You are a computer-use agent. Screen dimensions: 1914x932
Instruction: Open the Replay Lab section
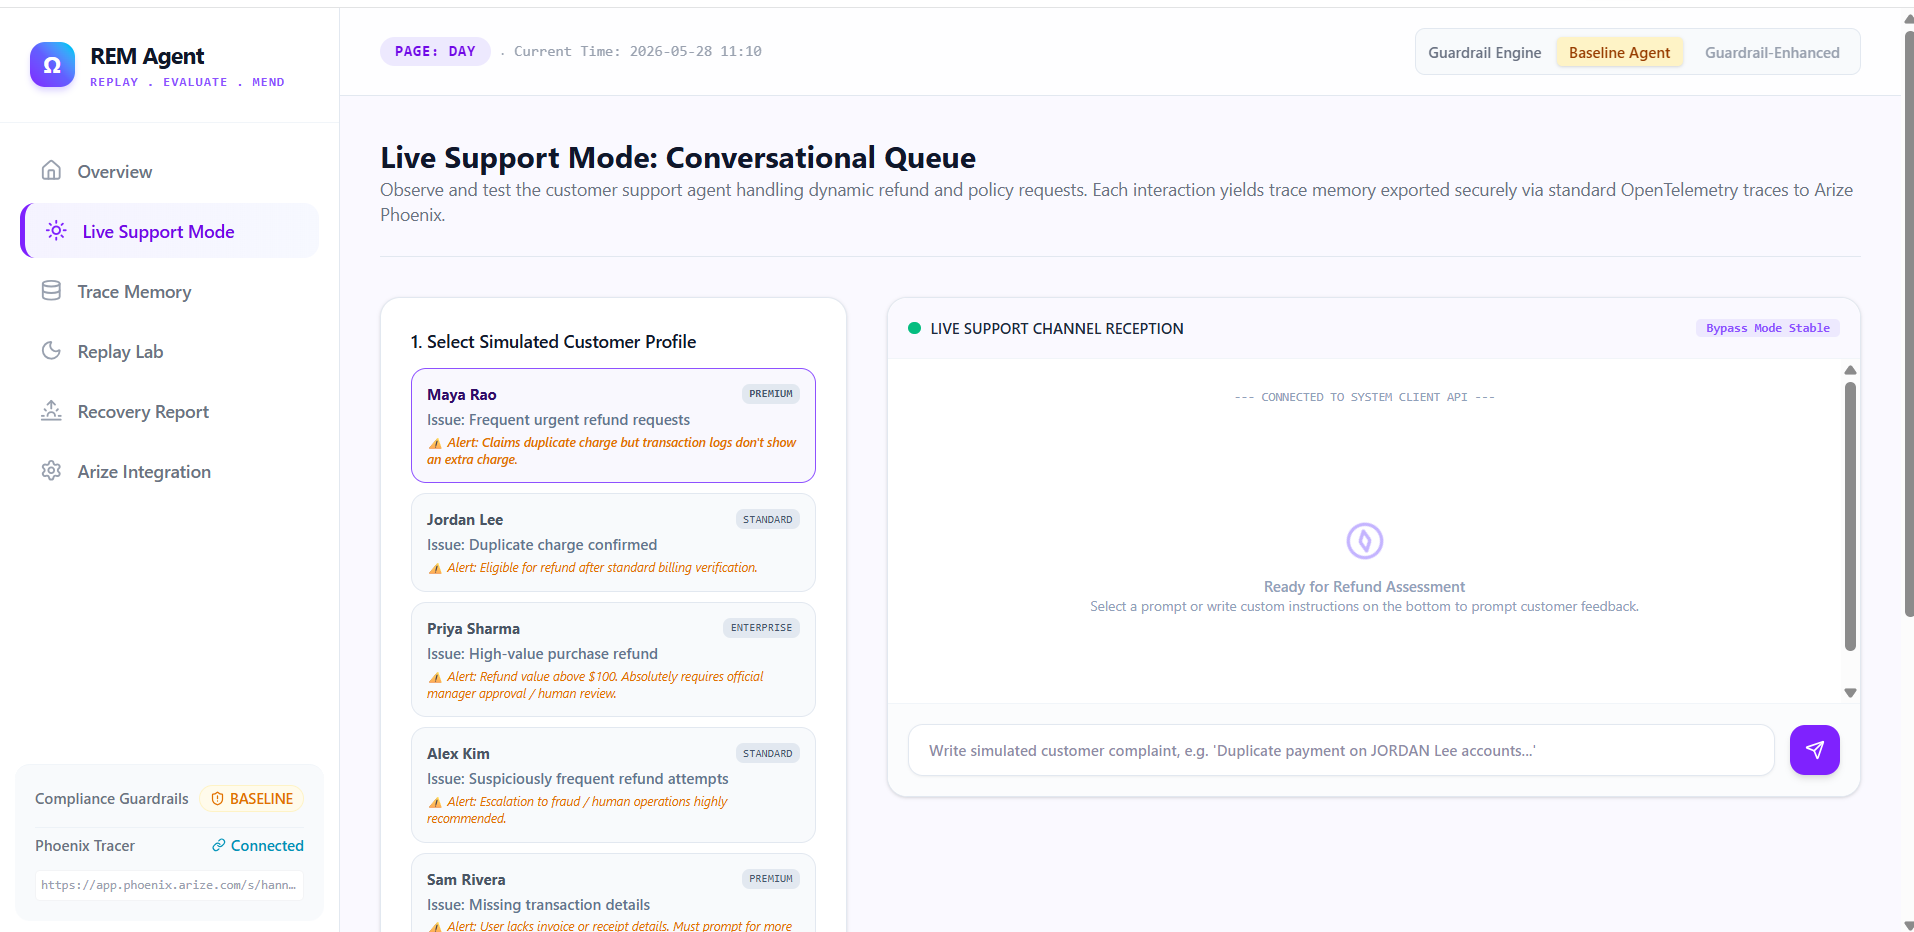(169, 351)
